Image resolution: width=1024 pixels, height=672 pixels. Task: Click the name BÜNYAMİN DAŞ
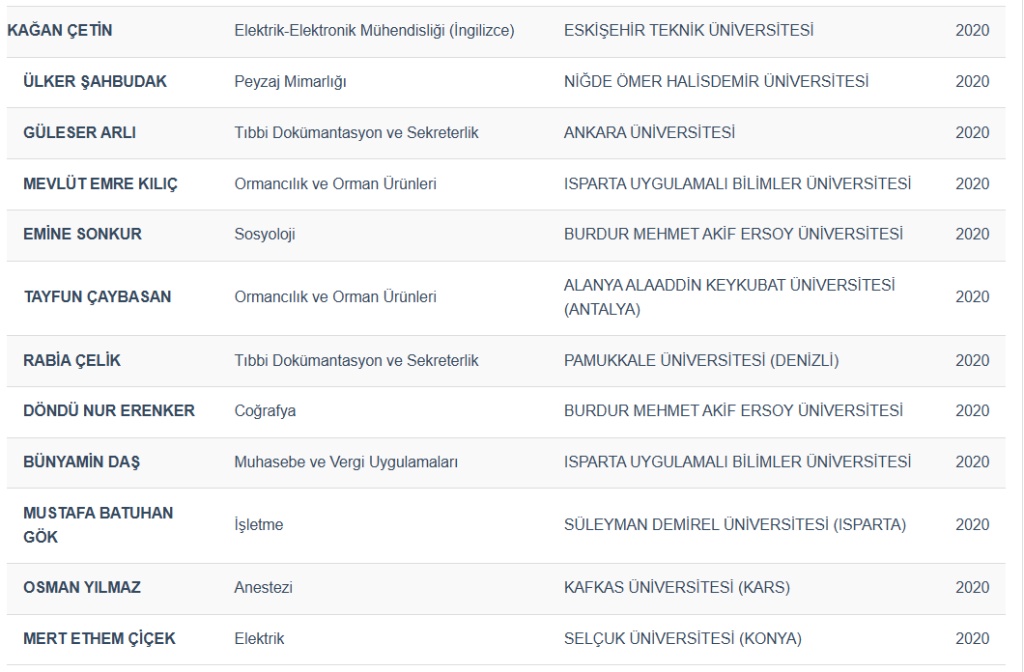point(81,462)
